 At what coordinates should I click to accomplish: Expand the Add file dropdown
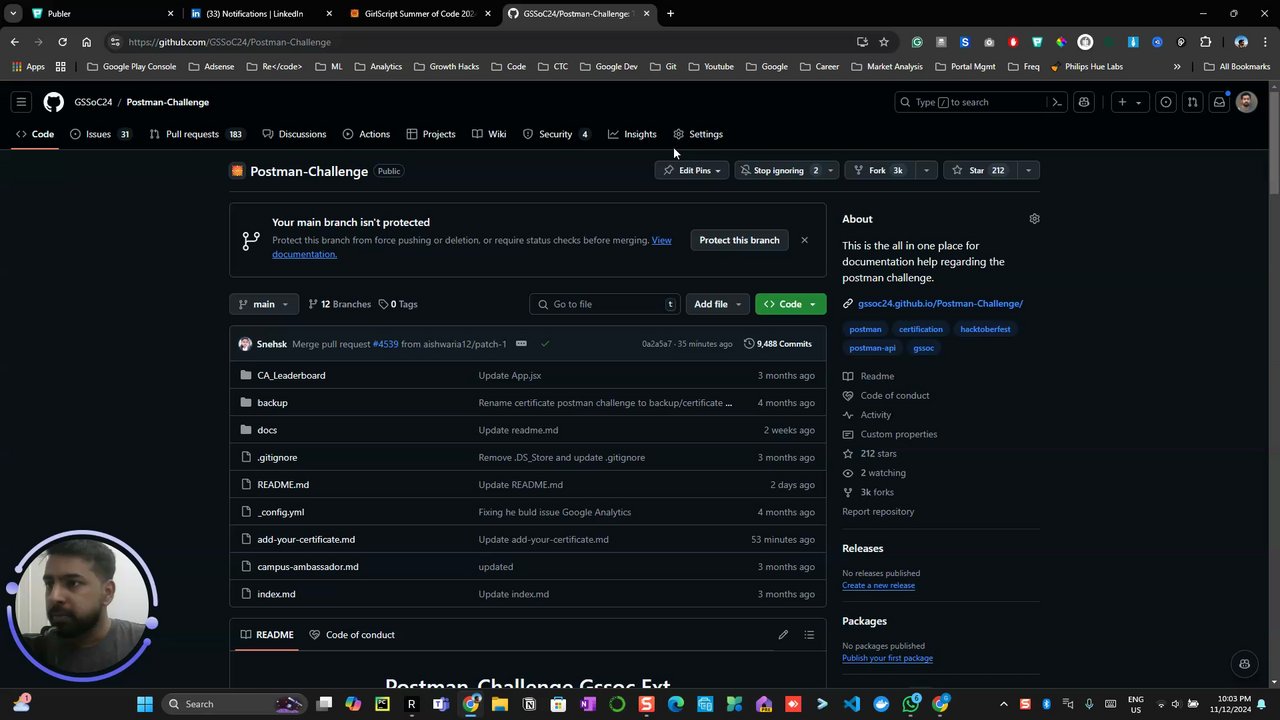pos(717,304)
